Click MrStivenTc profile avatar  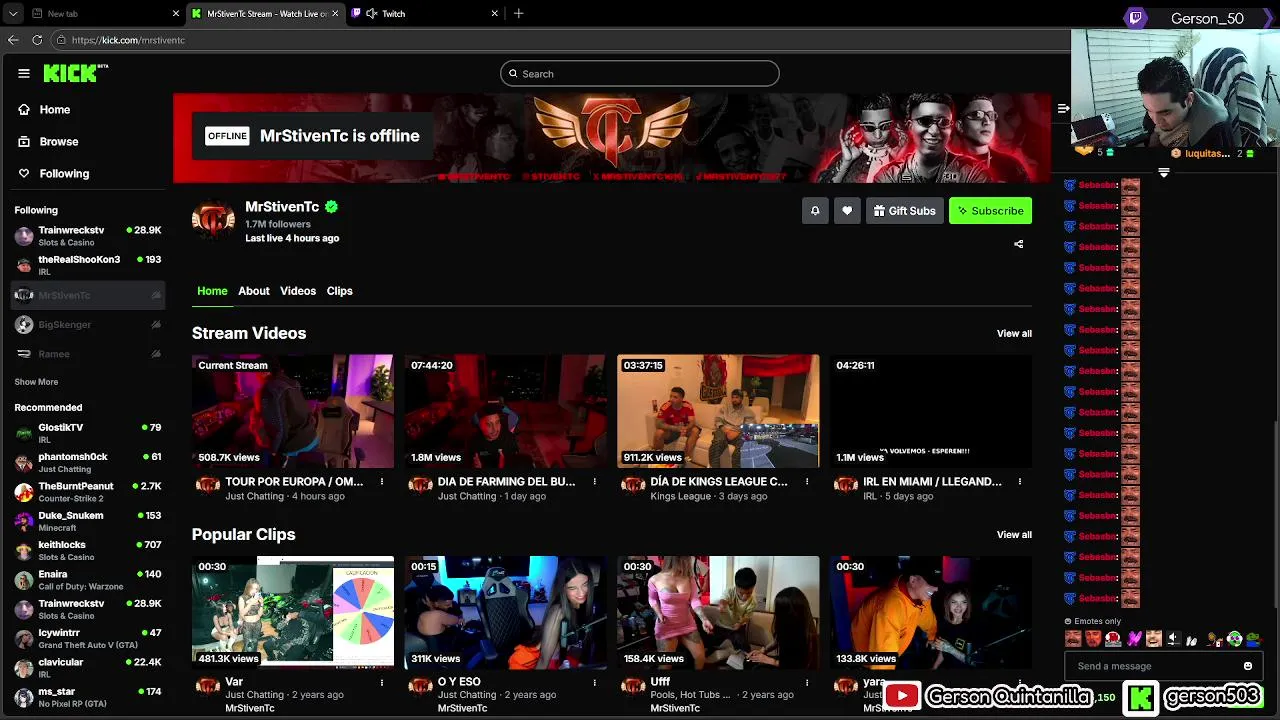click(x=213, y=219)
